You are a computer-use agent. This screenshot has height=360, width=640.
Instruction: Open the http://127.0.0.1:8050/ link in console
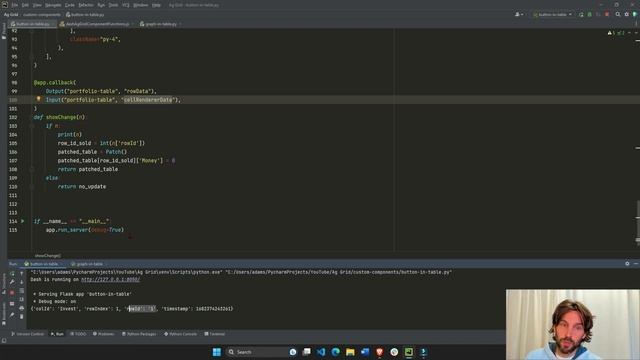pos(110,280)
